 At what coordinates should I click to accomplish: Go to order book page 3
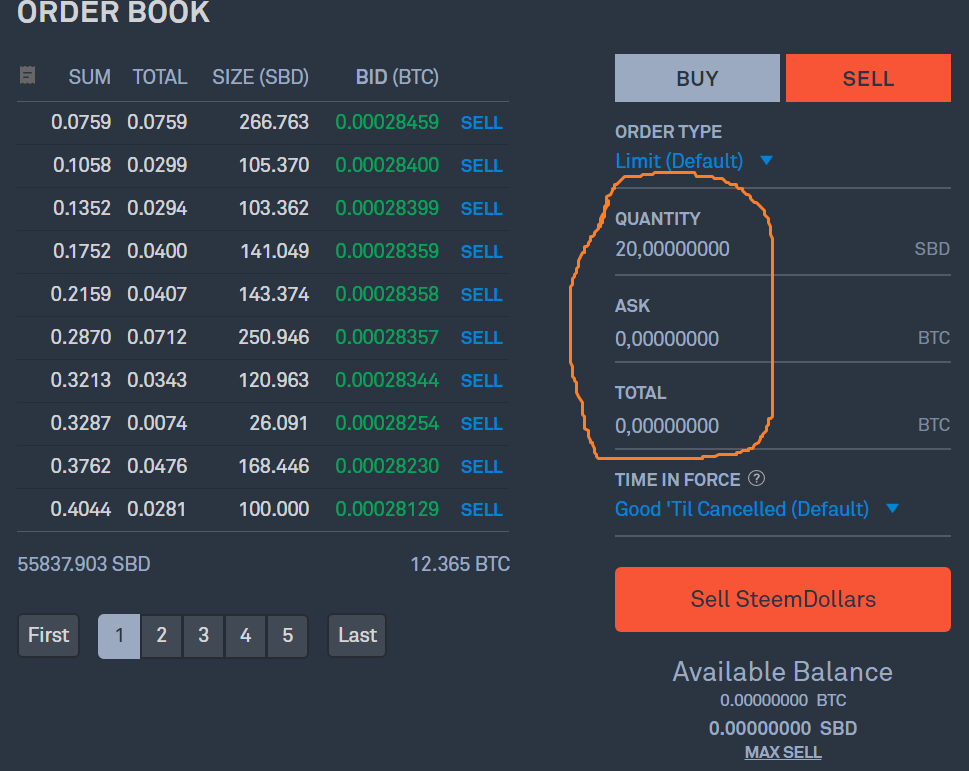(x=203, y=636)
